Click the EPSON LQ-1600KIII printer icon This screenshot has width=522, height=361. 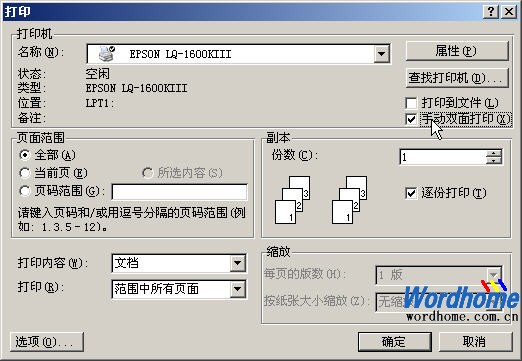pos(107,54)
